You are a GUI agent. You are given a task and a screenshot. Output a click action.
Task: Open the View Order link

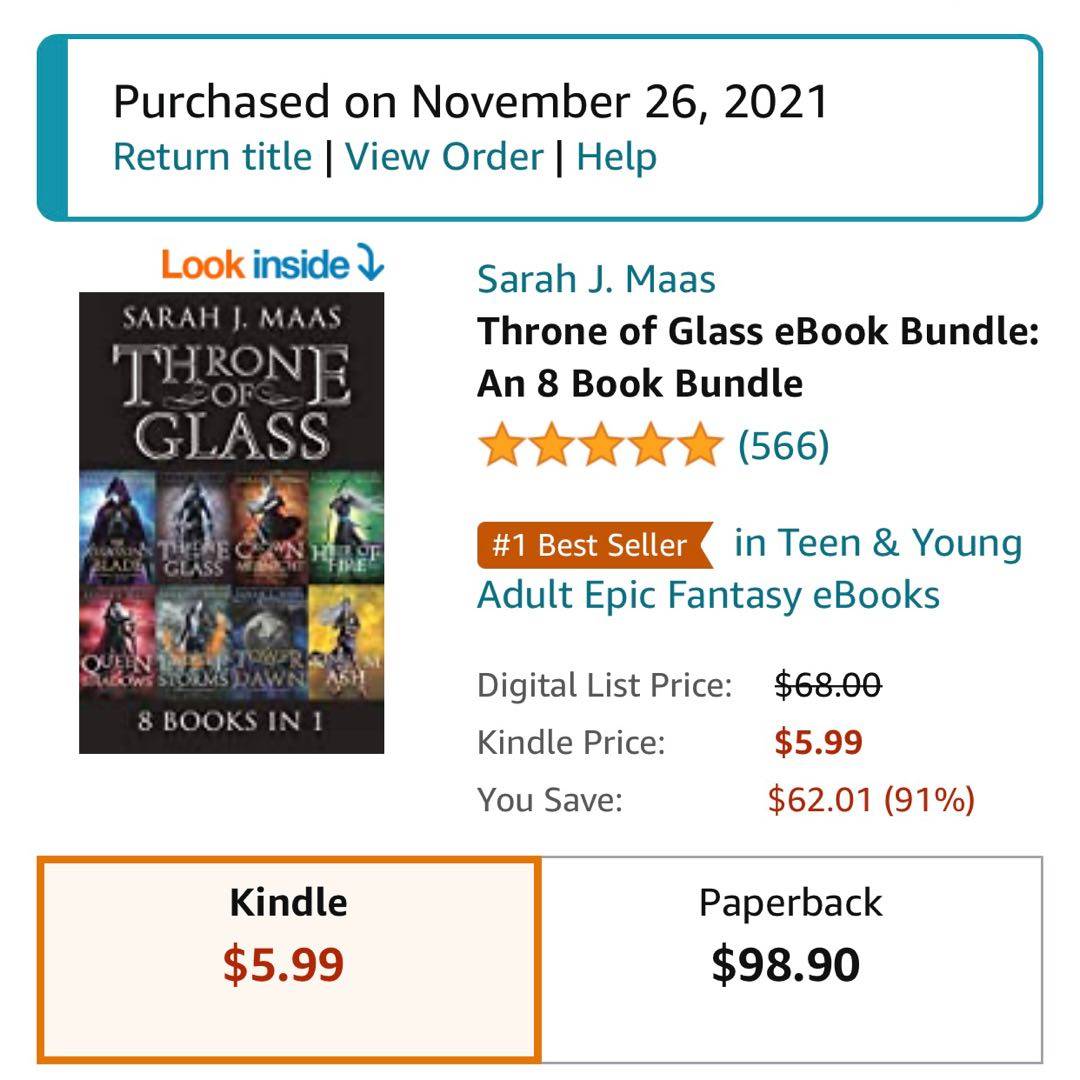[x=444, y=157]
